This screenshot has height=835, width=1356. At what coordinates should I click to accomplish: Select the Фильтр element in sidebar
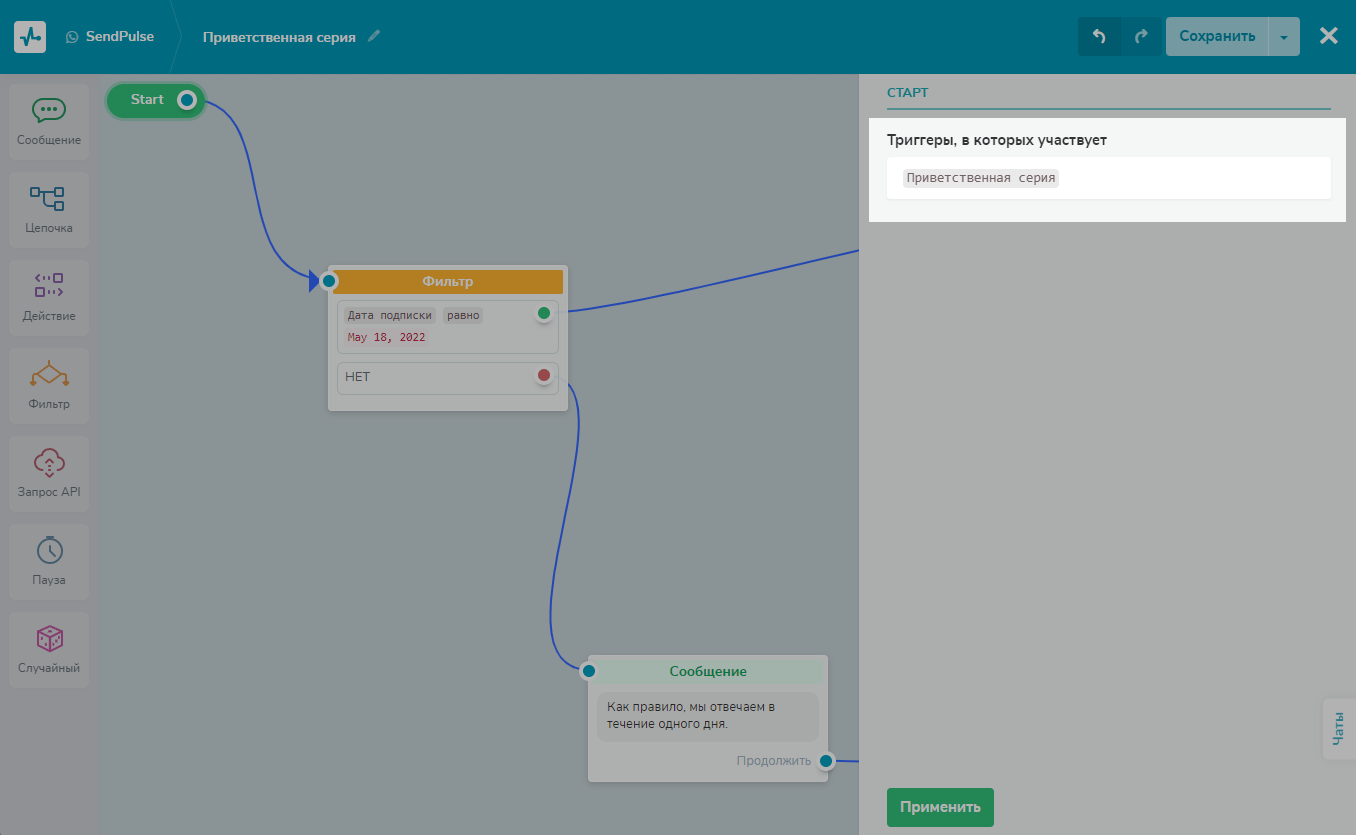coord(49,386)
